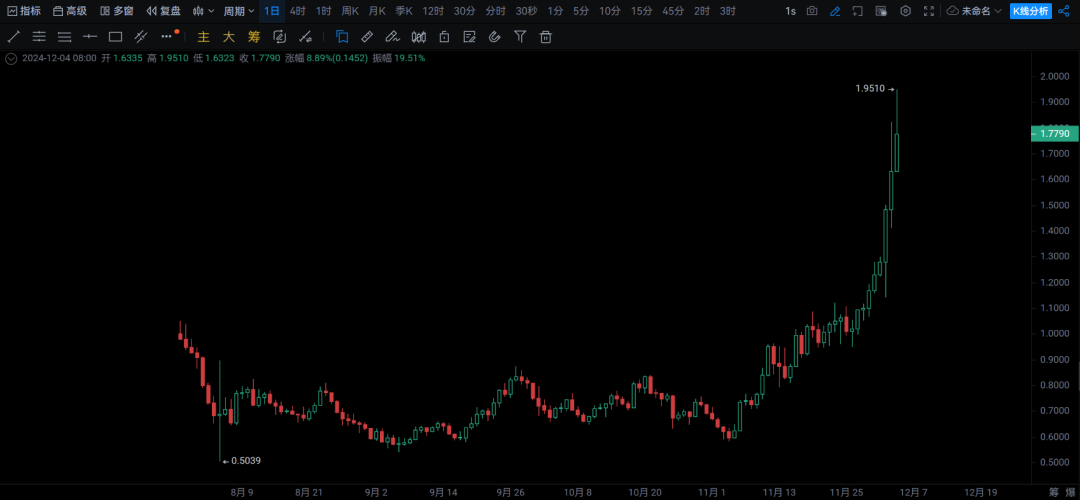1080x500 pixels.
Task: Take a chart screenshot with camera icon
Action: click(x=812, y=11)
